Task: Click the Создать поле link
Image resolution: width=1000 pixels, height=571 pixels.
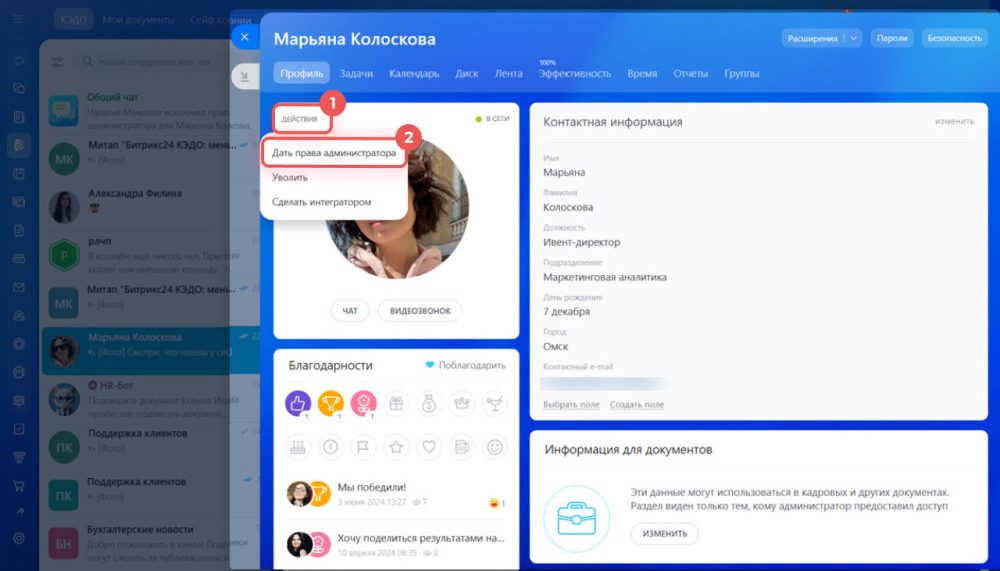Action: tap(636, 404)
